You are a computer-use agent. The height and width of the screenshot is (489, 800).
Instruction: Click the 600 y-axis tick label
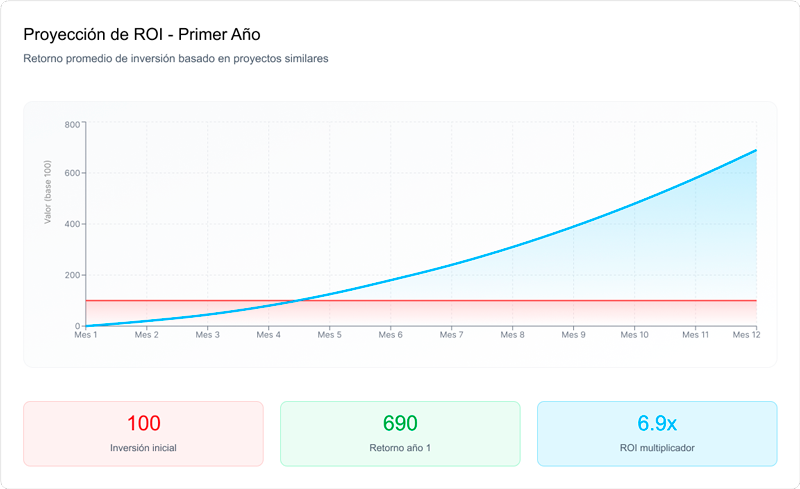[x=72, y=174]
